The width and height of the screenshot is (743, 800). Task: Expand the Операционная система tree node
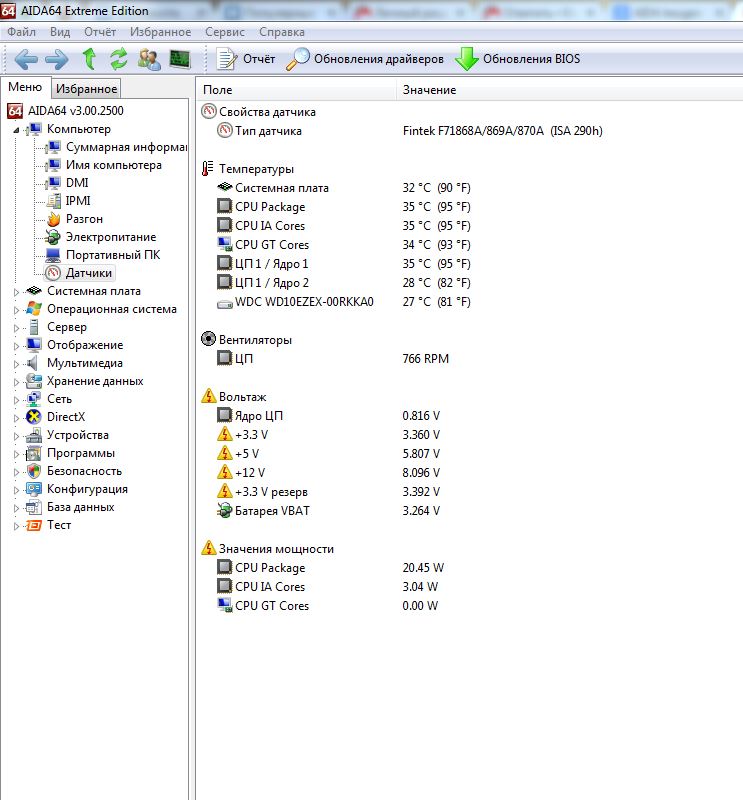16,310
